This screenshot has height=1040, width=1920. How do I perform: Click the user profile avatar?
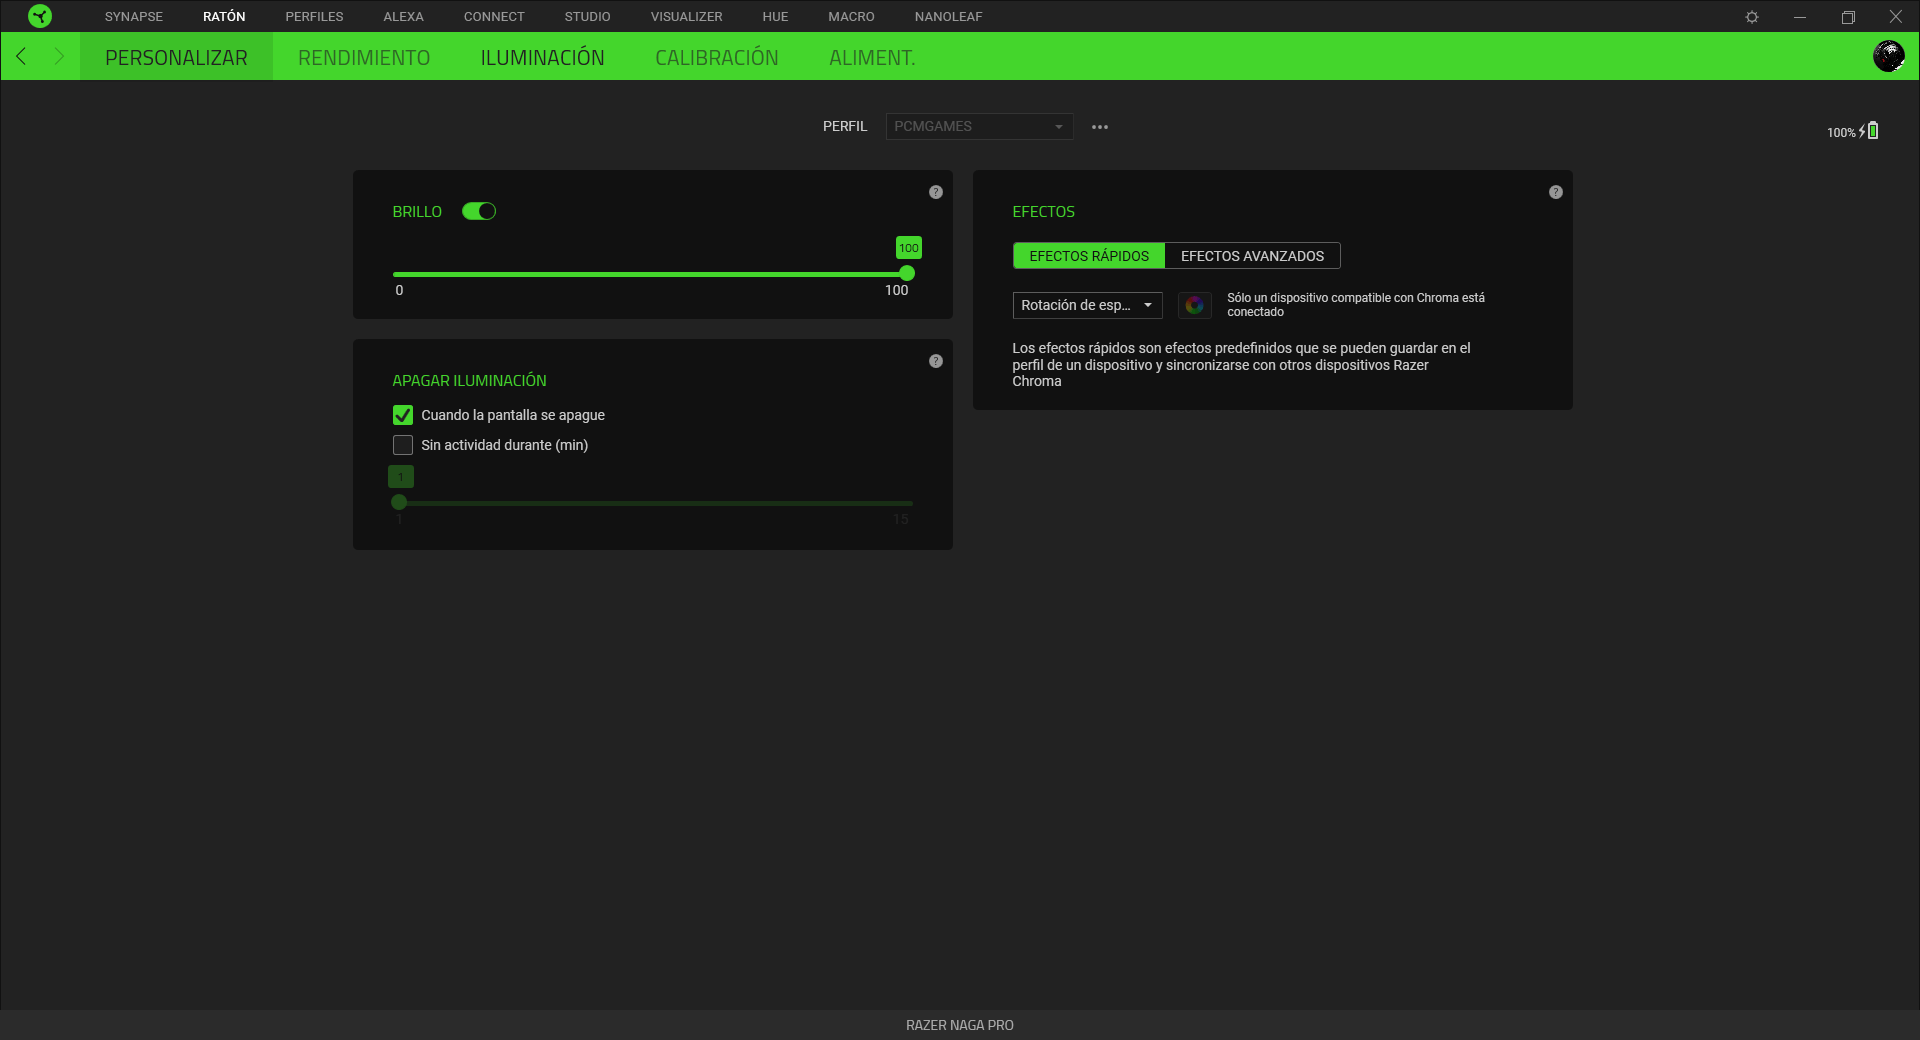pos(1889,56)
